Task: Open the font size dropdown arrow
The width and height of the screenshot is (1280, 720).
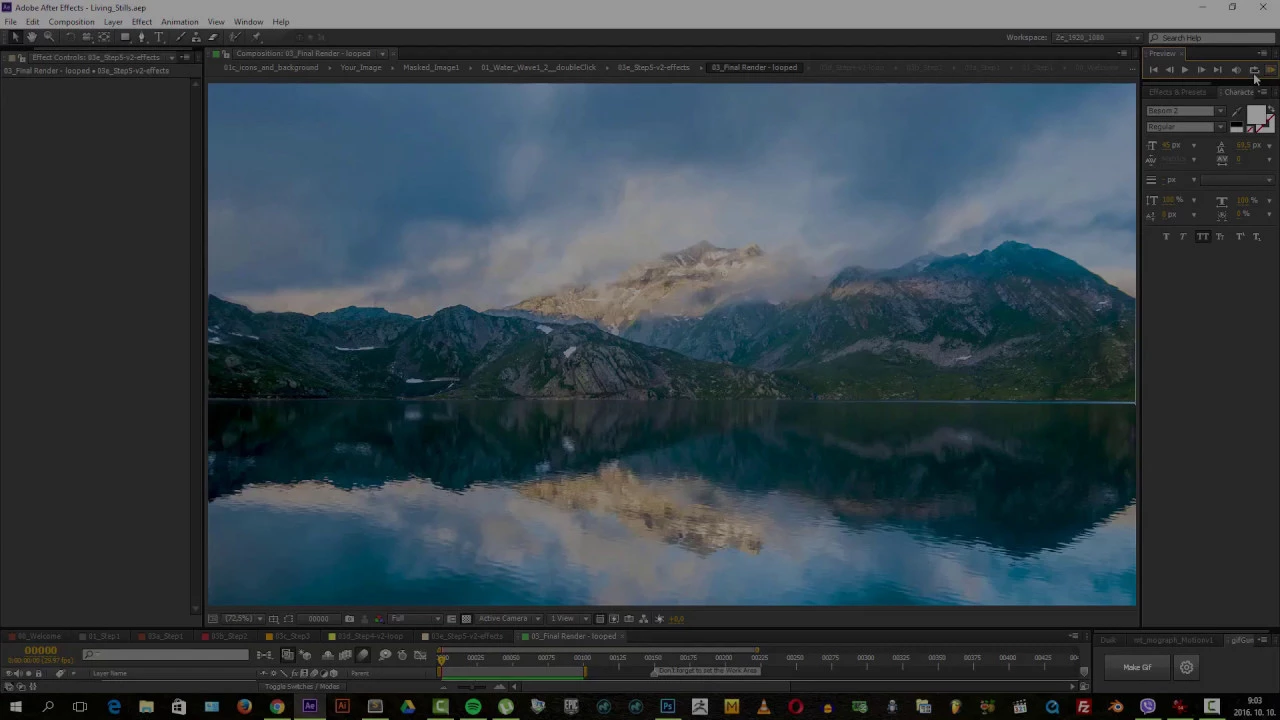Action: (1194, 145)
